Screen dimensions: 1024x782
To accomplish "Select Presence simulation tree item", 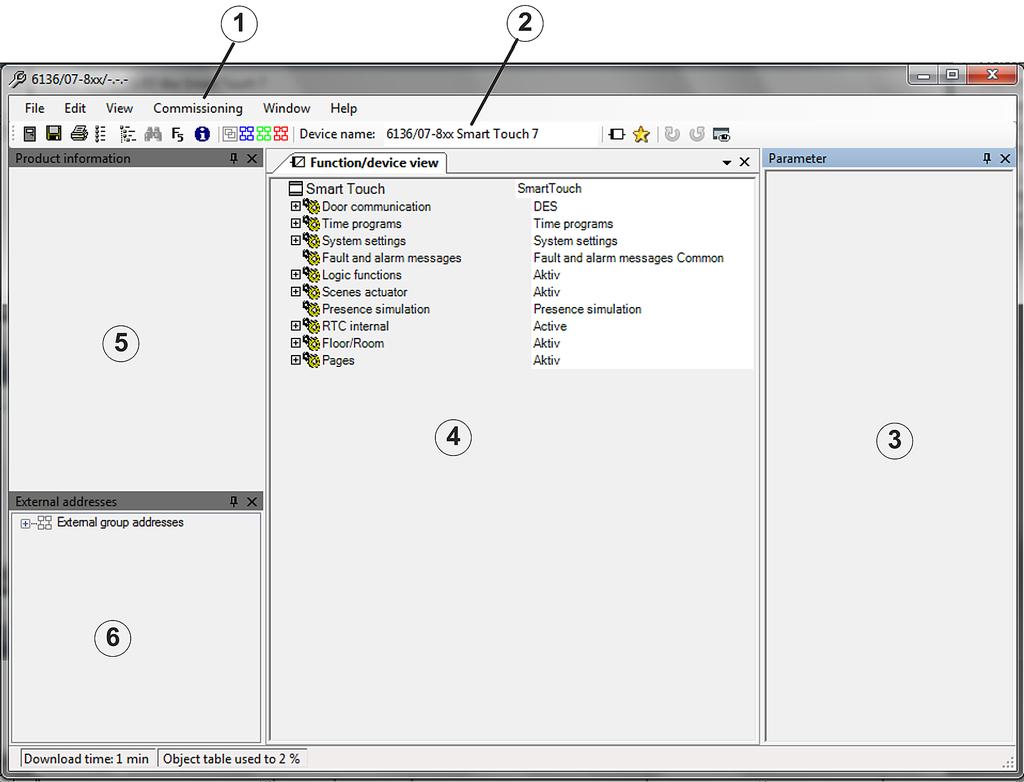I will [x=376, y=308].
